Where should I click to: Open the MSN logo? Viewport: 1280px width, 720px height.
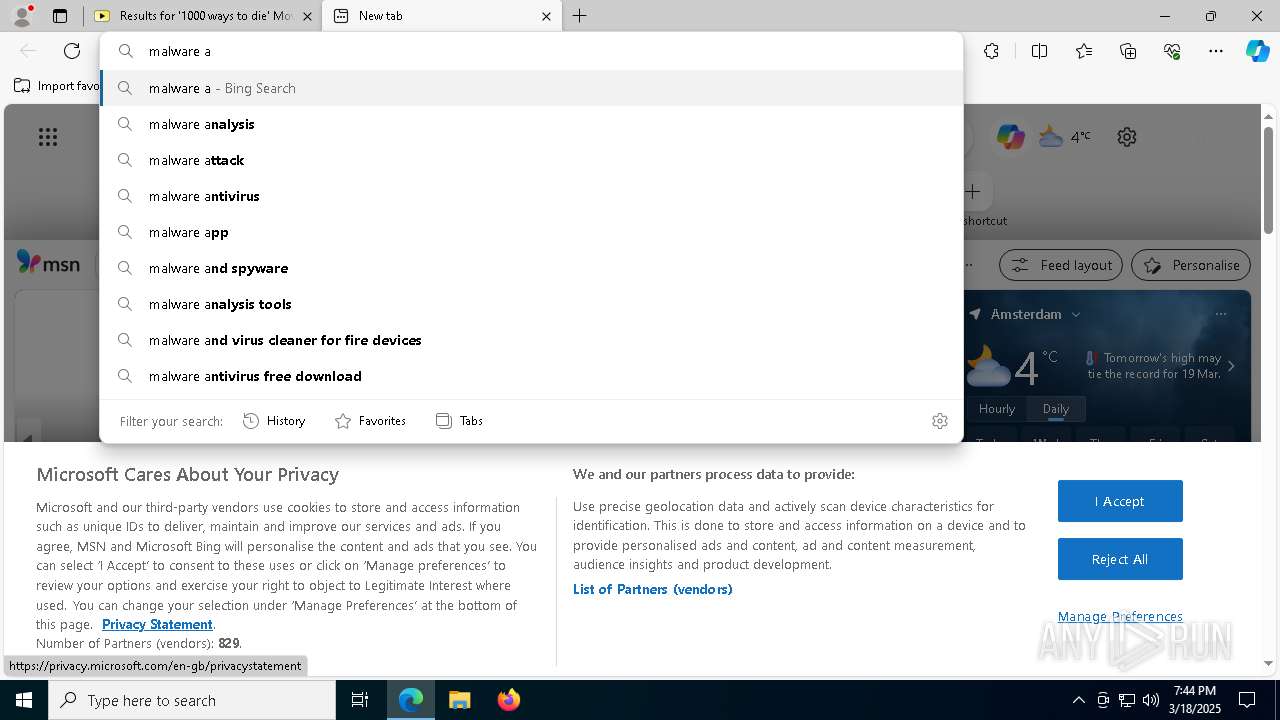(x=48, y=263)
